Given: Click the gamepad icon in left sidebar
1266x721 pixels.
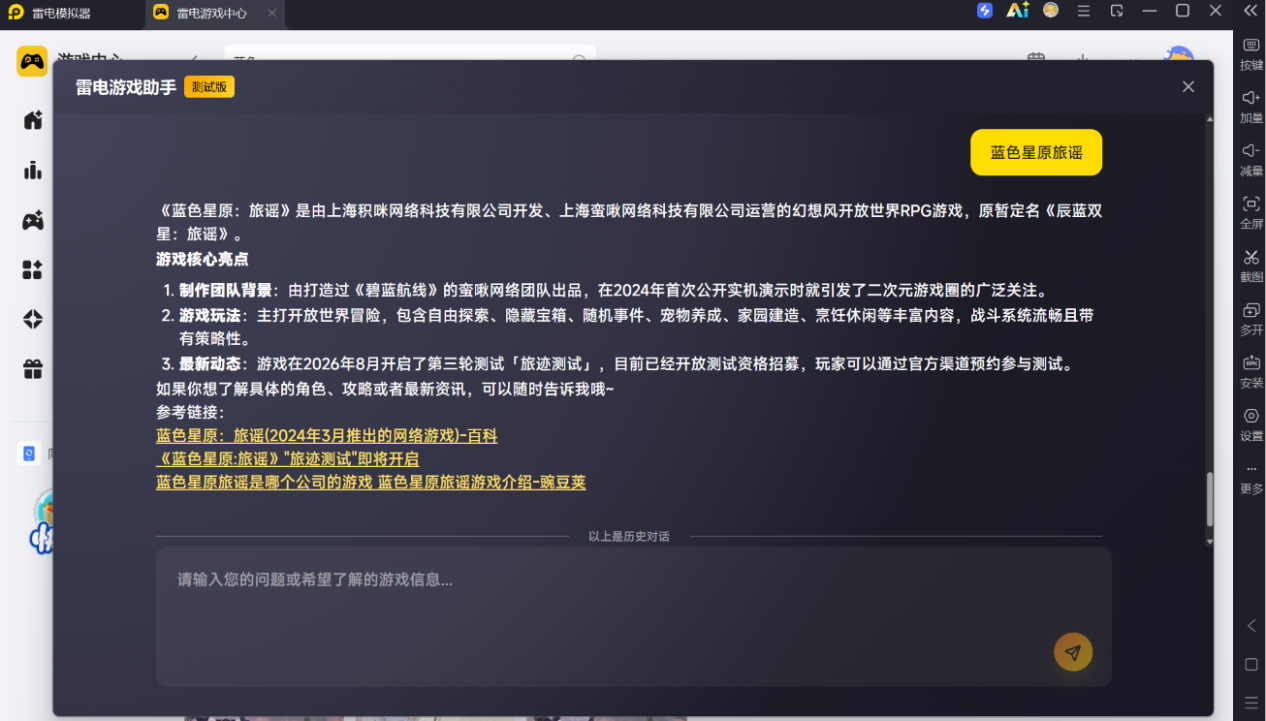Looking at the screenshot, I should click(33, 220).
